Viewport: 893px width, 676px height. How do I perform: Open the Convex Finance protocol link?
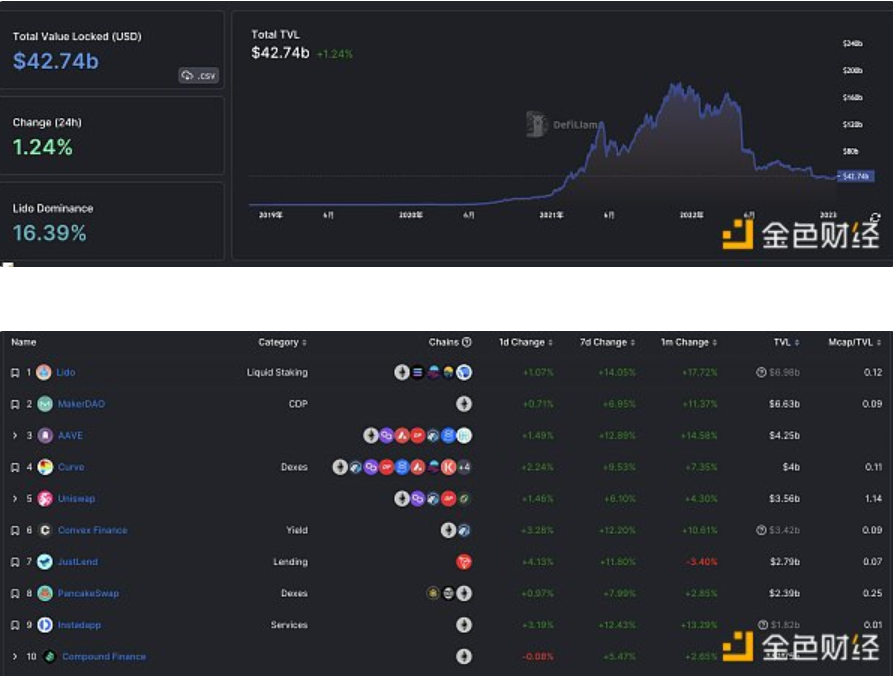[x=93, y=531]
